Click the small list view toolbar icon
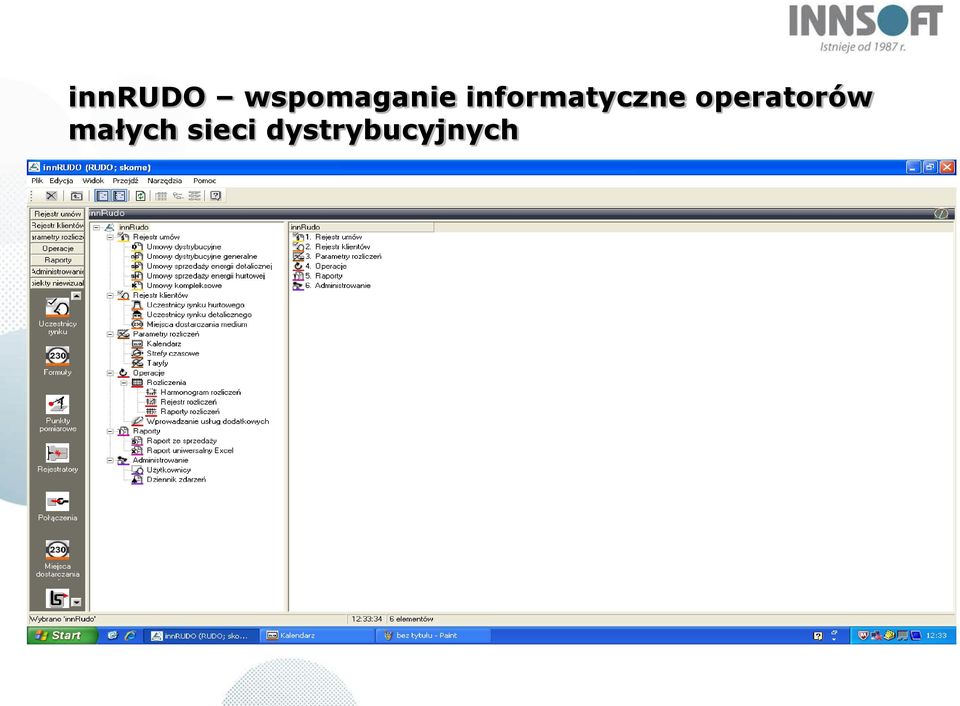Viewport: 960px width, 706px height. pyautogui.click(x=178, y=196)
